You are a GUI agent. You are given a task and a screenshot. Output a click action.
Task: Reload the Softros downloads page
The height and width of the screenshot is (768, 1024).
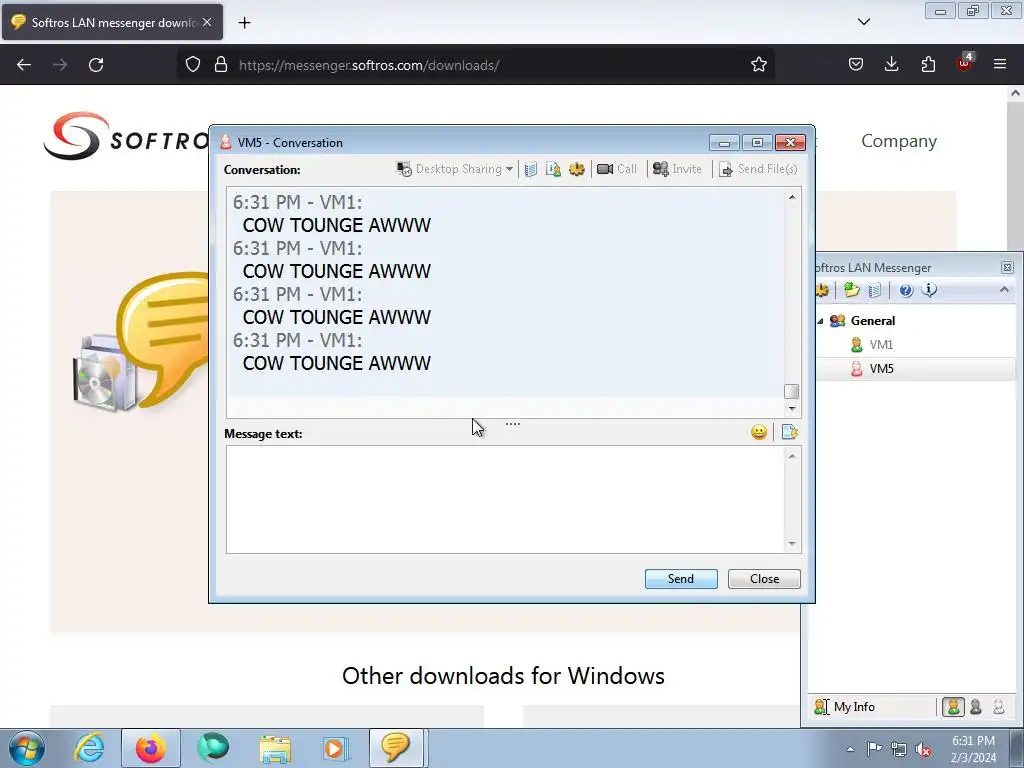tap(96, 65)
